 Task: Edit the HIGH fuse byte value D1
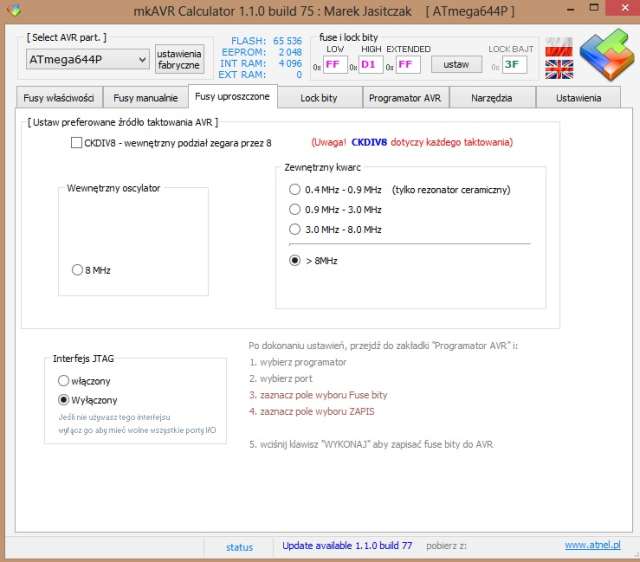(371, 65)
